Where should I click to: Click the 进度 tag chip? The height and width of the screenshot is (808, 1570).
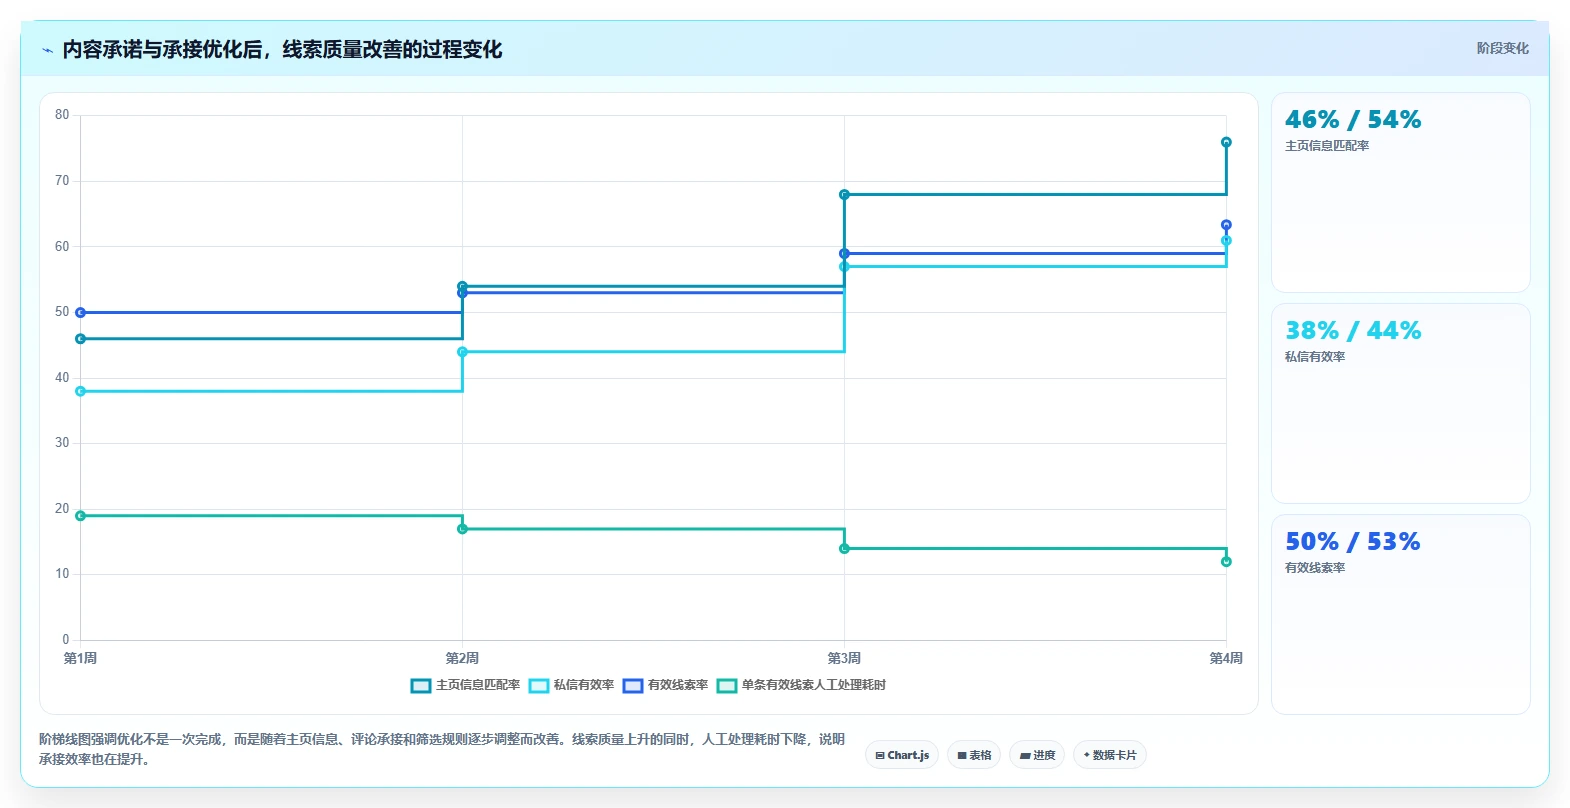(x=1037, y=755)
